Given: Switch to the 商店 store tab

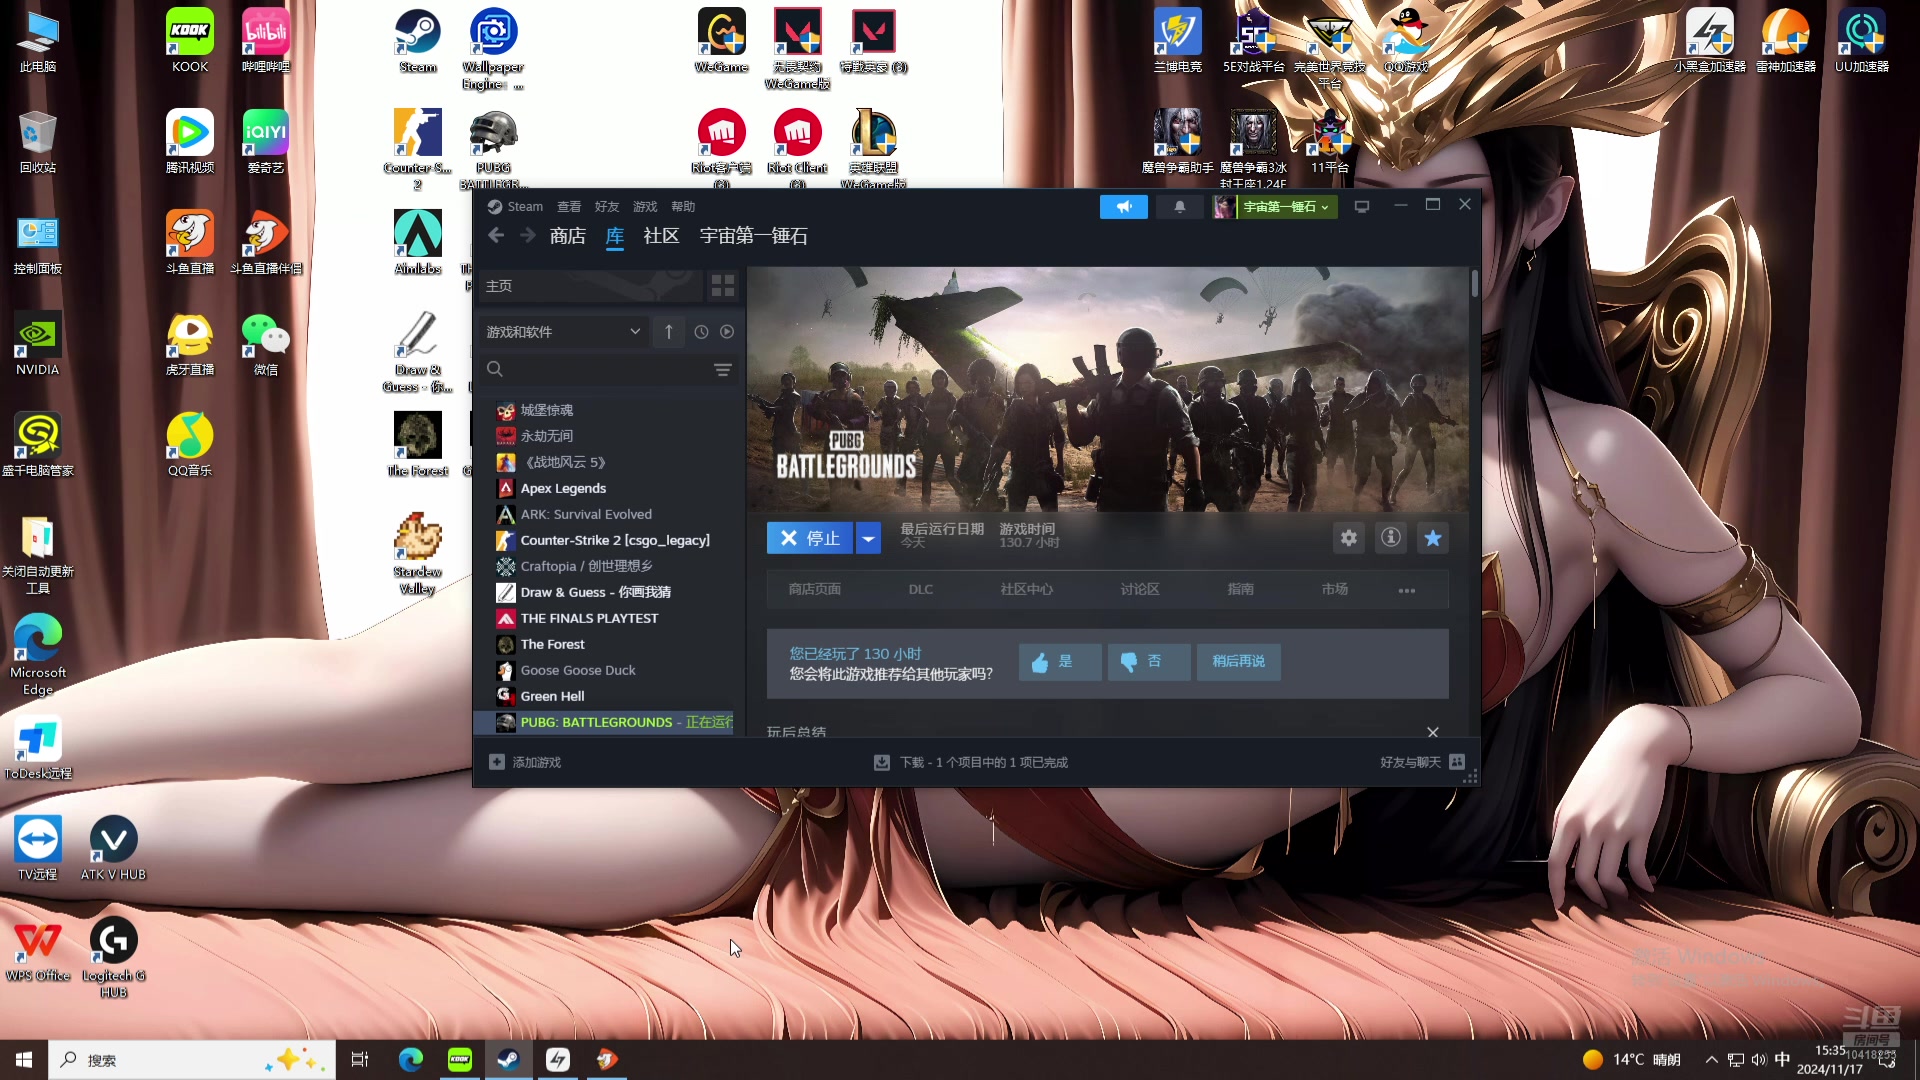Looking at the screenshot, I should tap(568, 236).
